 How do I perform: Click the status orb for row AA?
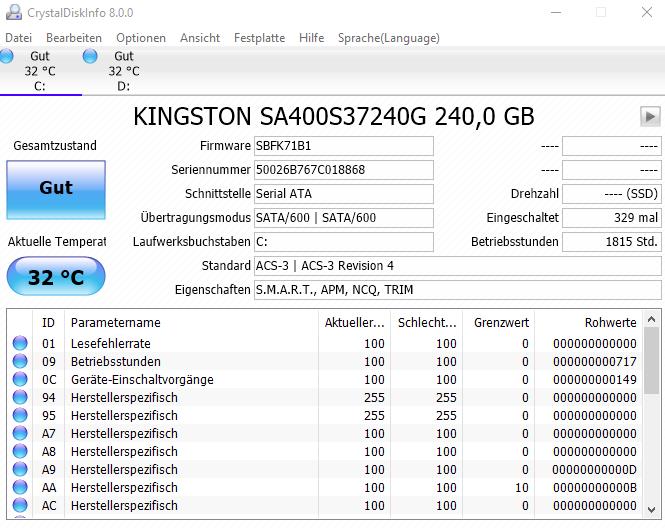pos(20,487)
